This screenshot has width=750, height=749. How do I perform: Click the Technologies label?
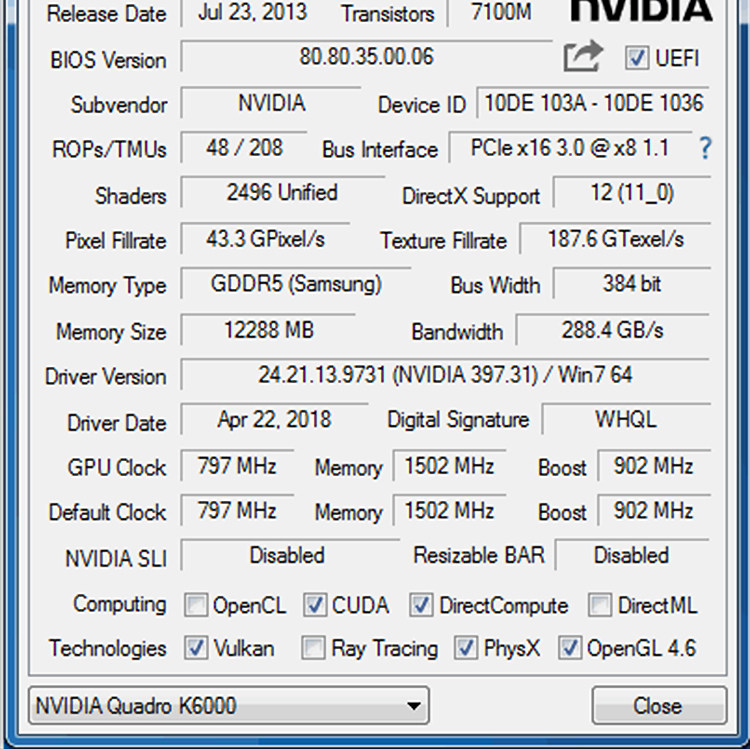pyautogui.click(x=108, y=648)
